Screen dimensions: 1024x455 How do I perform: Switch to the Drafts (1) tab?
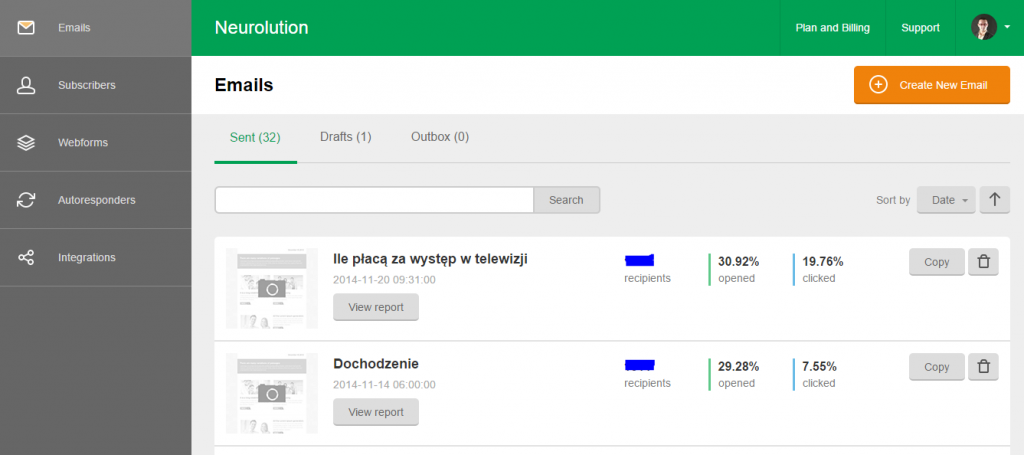[x=345, y=137]
